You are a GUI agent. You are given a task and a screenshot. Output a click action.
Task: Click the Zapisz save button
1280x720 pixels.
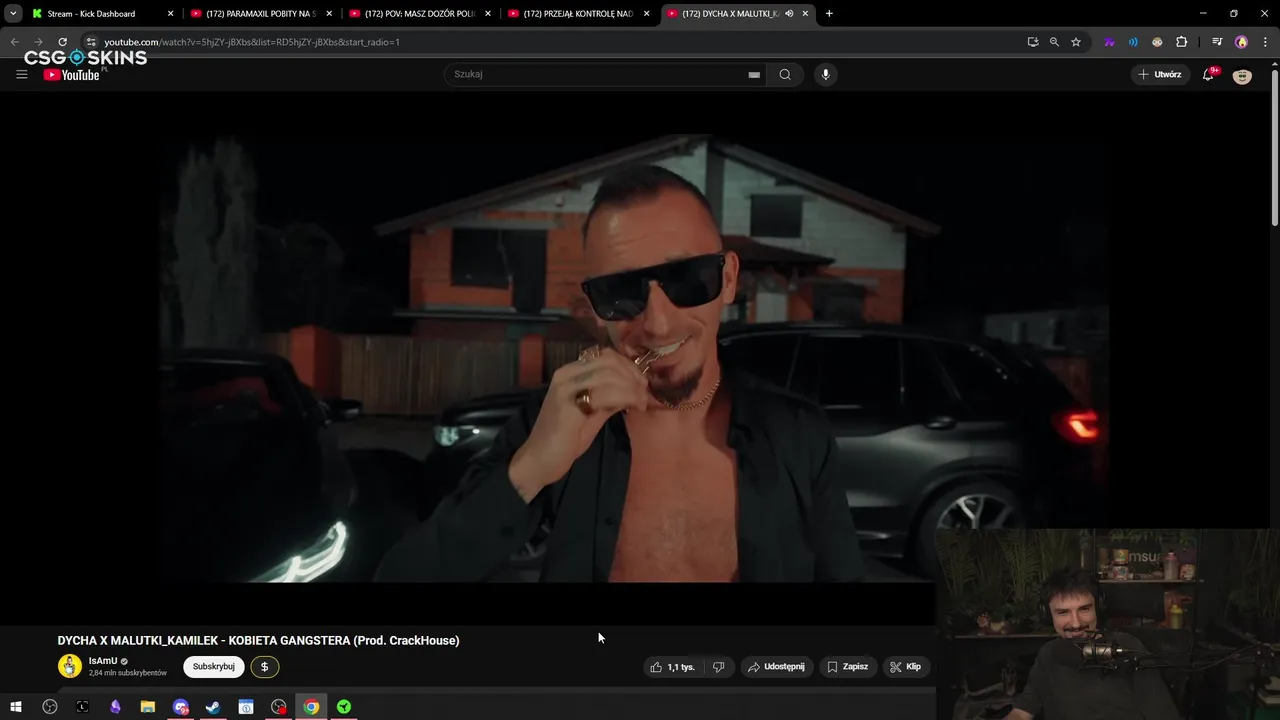847,667
